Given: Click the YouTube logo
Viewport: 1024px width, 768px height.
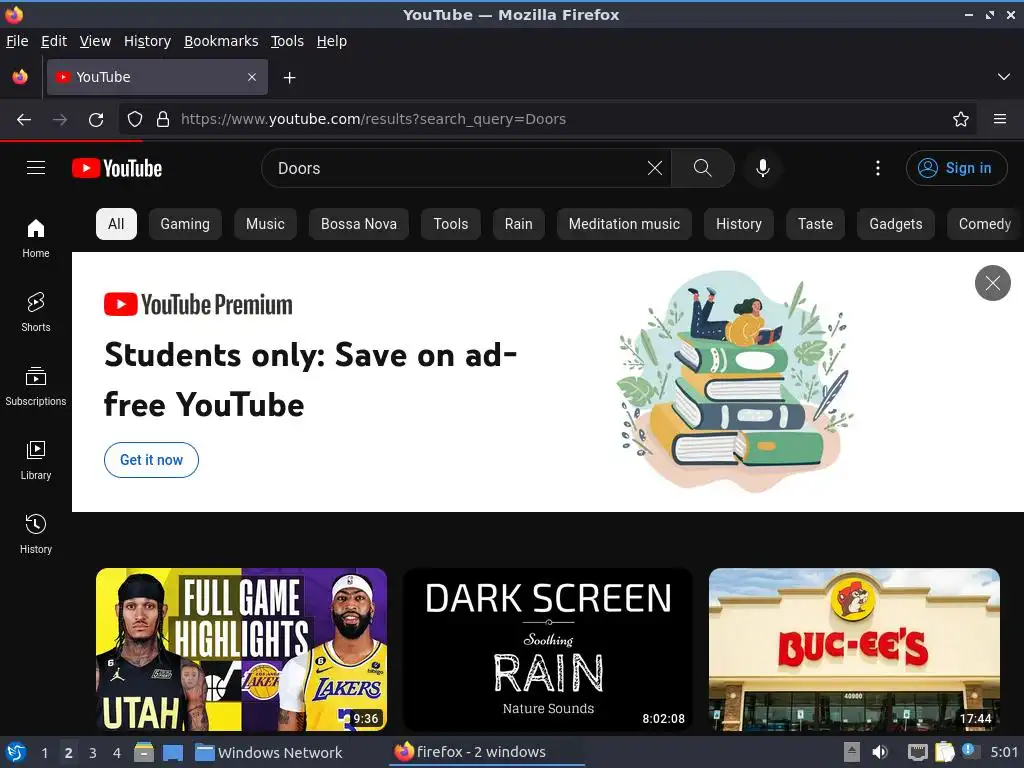Looking at the screenshot, I should 117,168.
